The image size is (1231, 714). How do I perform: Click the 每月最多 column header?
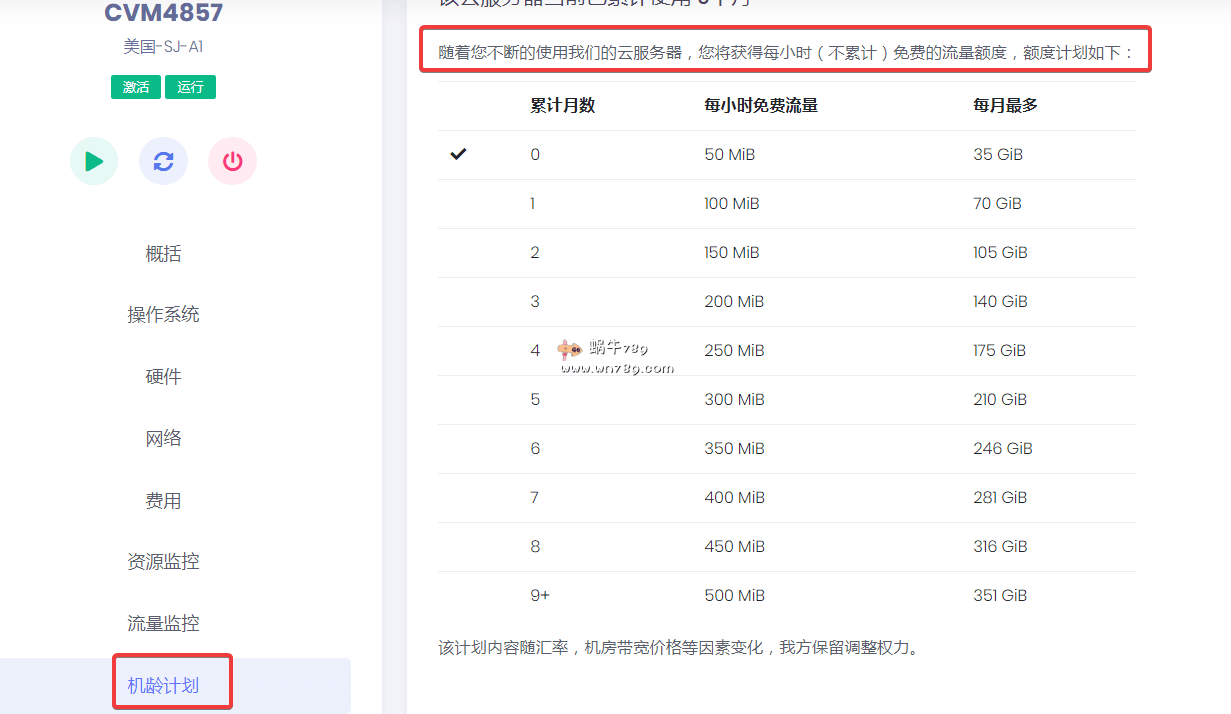(x=1005, y=105)
